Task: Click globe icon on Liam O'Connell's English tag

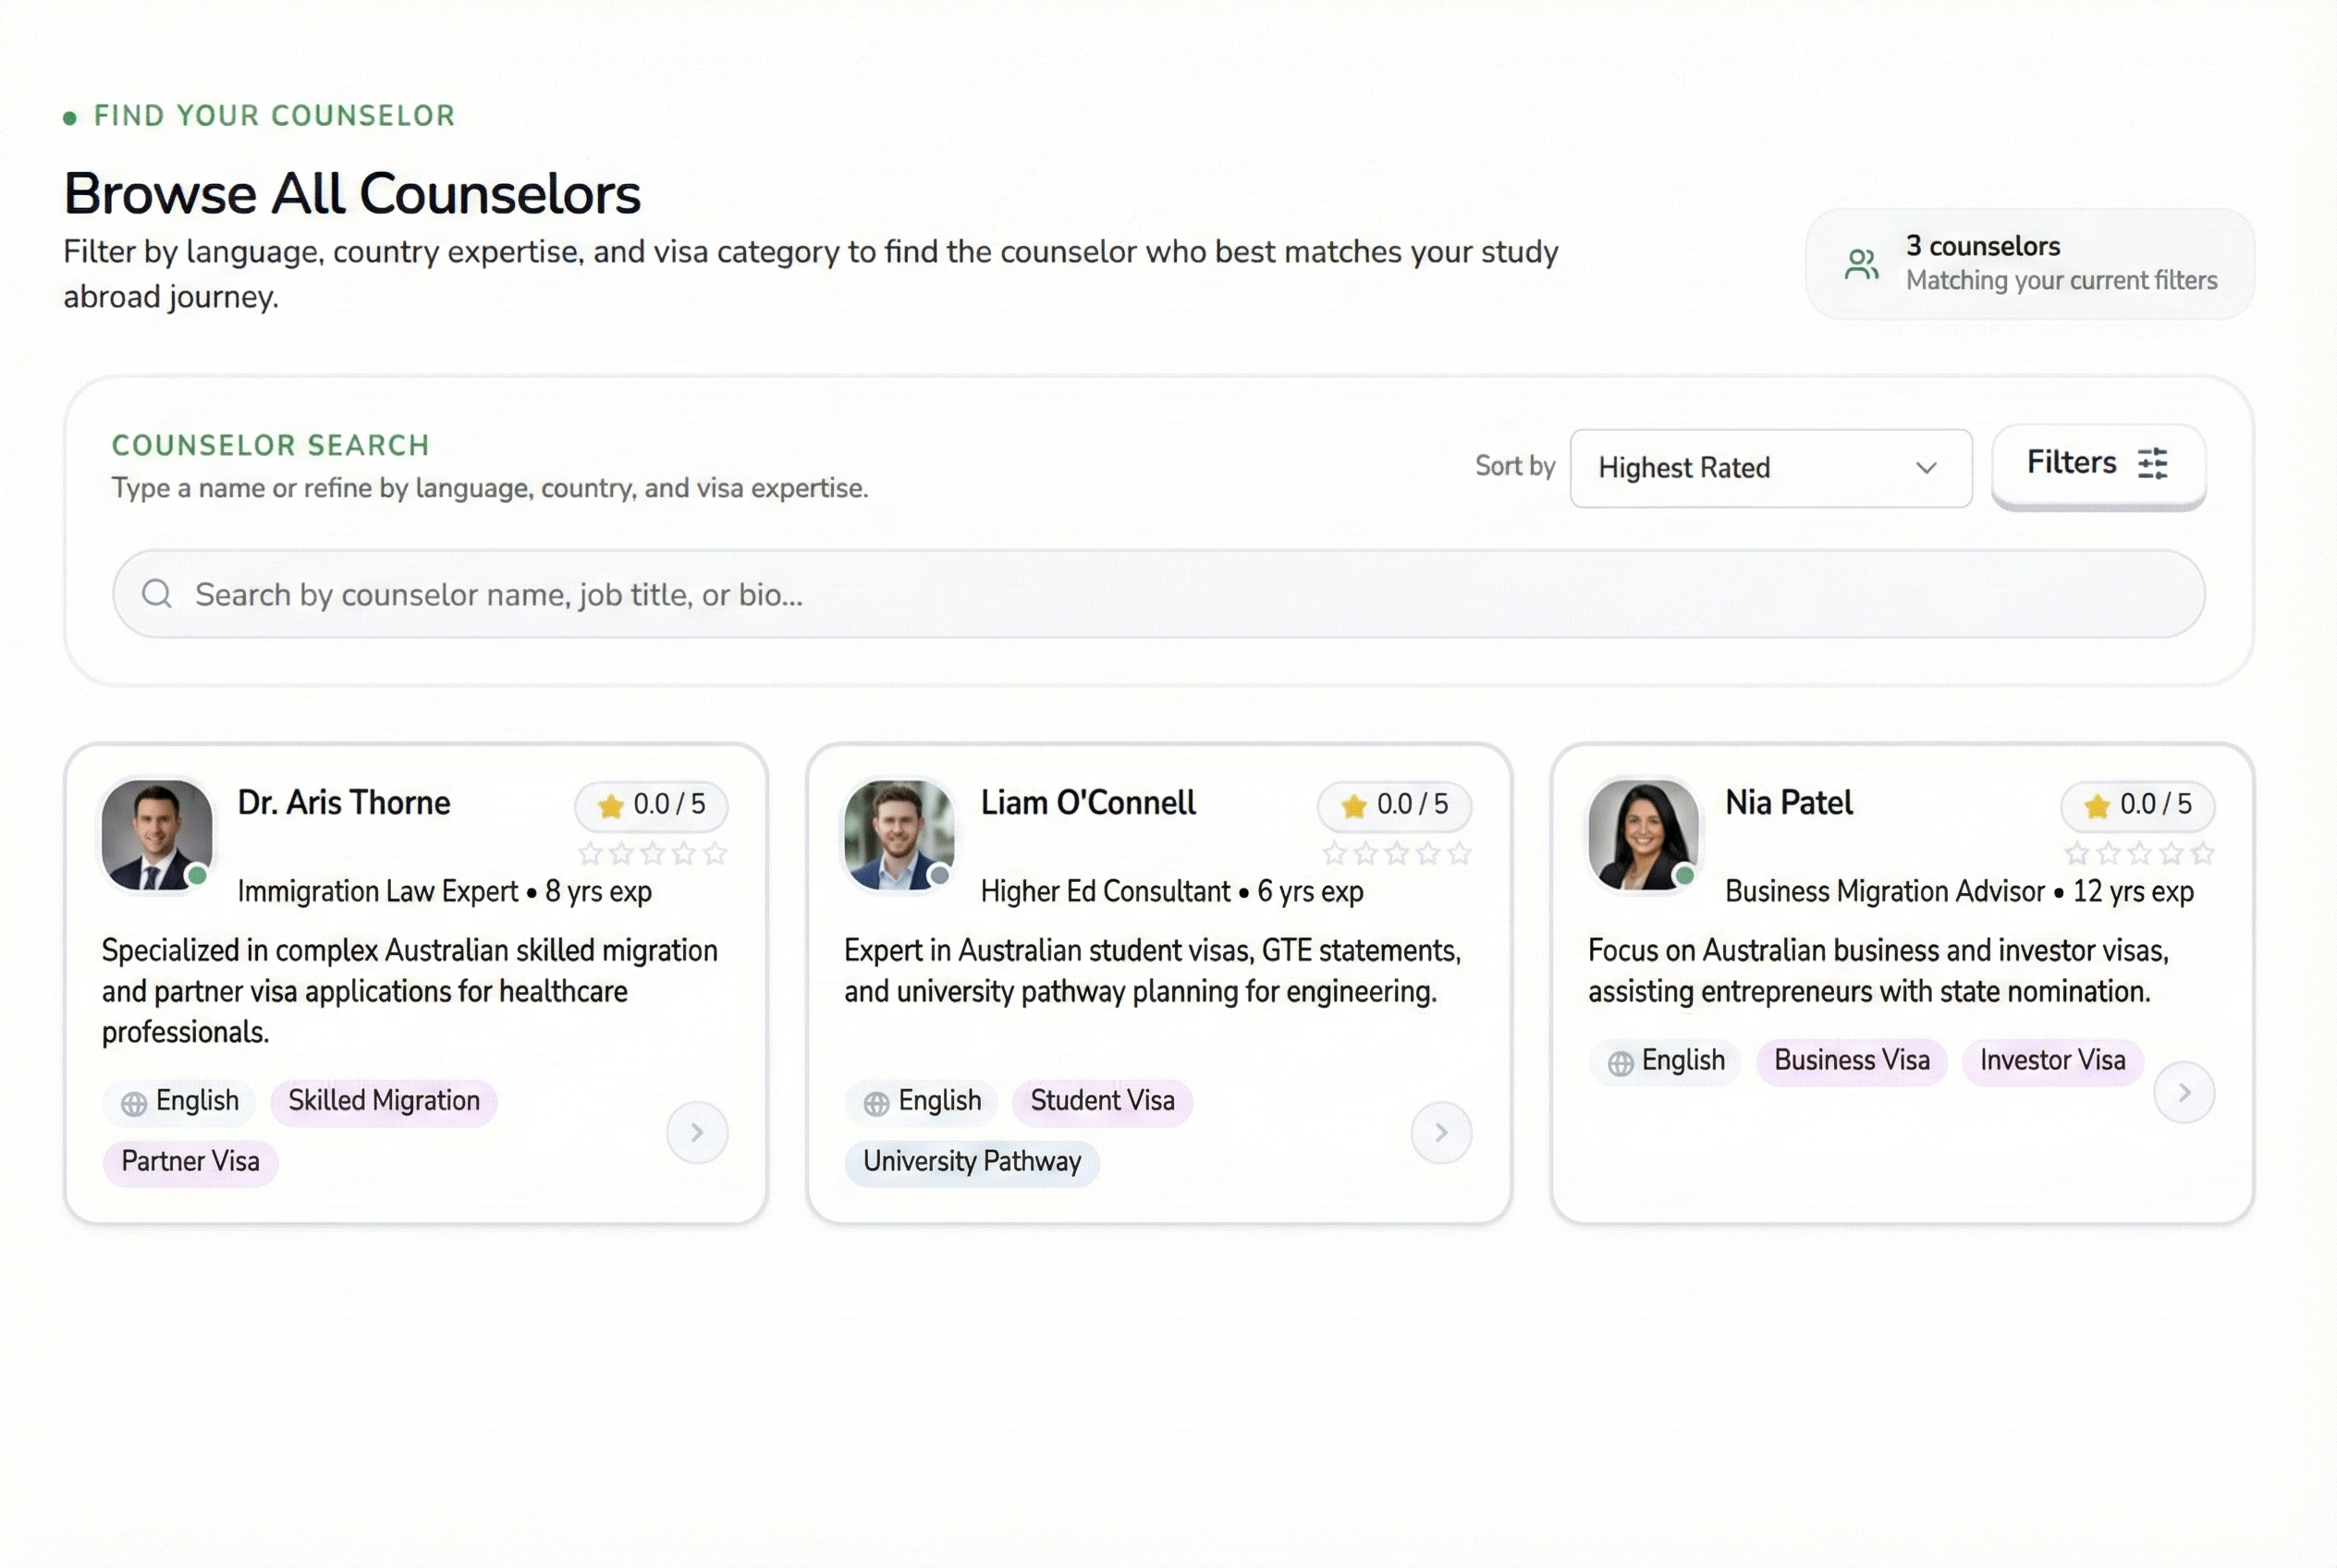Action: (876, 1103)
